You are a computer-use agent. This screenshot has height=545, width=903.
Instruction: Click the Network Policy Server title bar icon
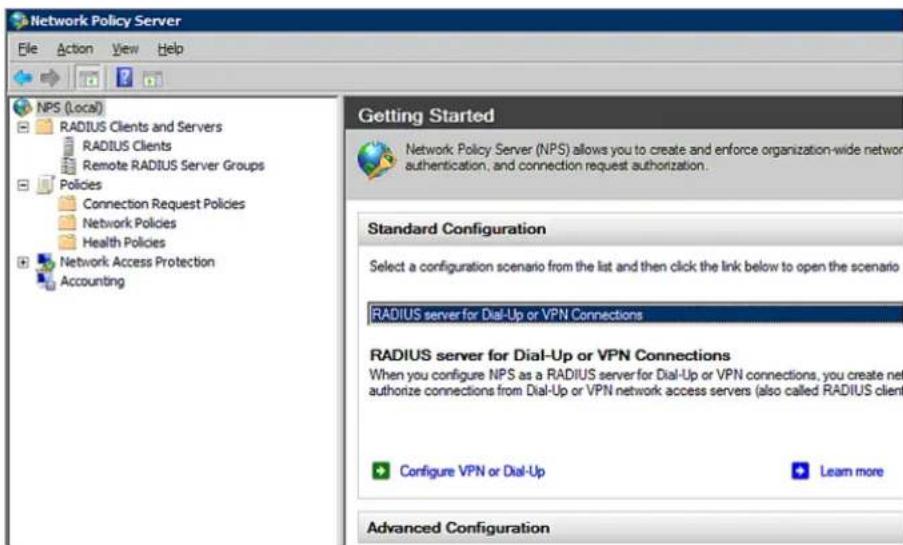click(x=18, y=21)
